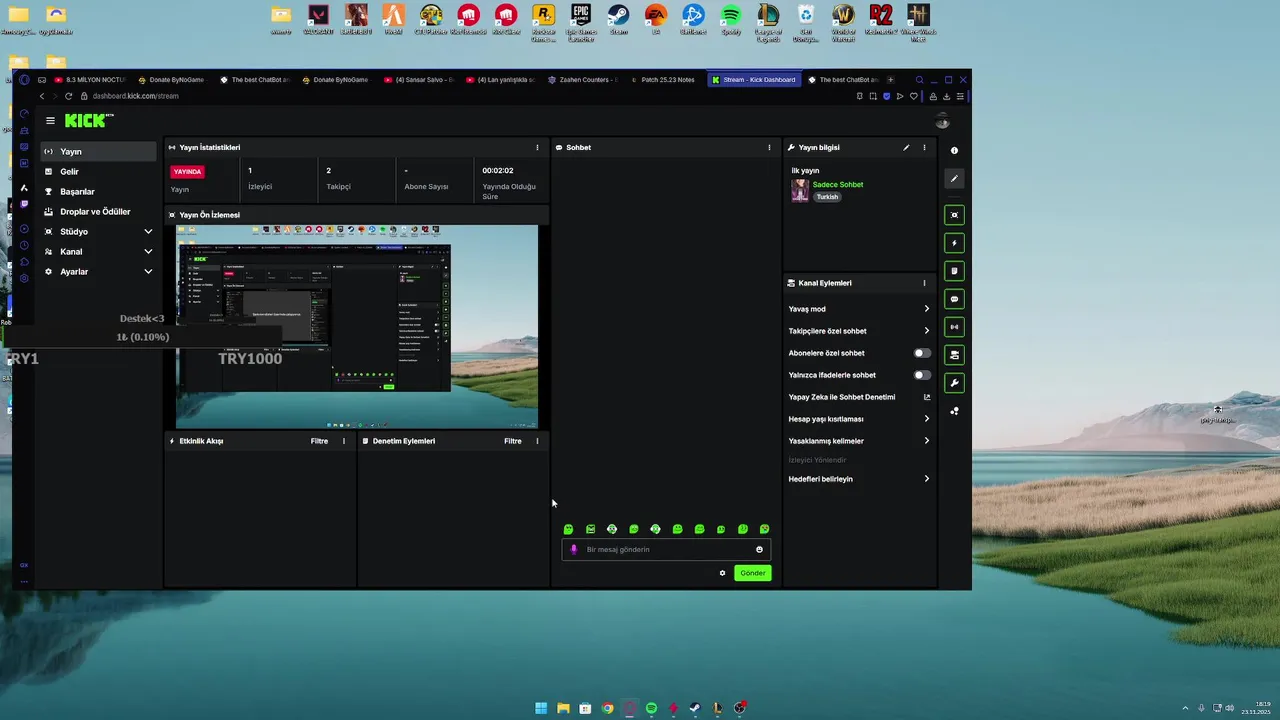1280x720 pixels.
Task: Click the green KICK logo
Action: pos(87,121)
